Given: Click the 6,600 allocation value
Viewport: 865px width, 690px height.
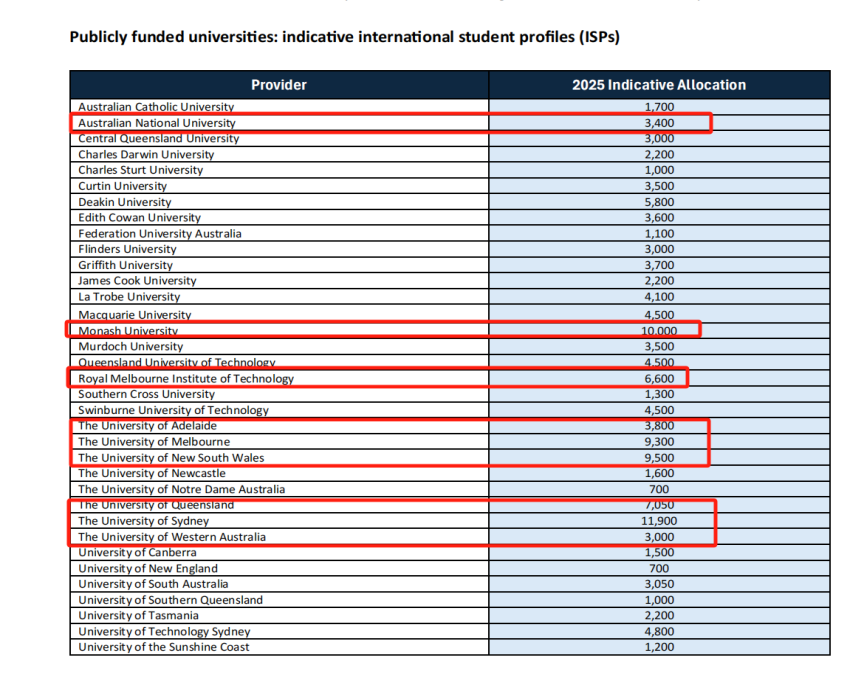Looking at the screenshot, I should point(659,378).
